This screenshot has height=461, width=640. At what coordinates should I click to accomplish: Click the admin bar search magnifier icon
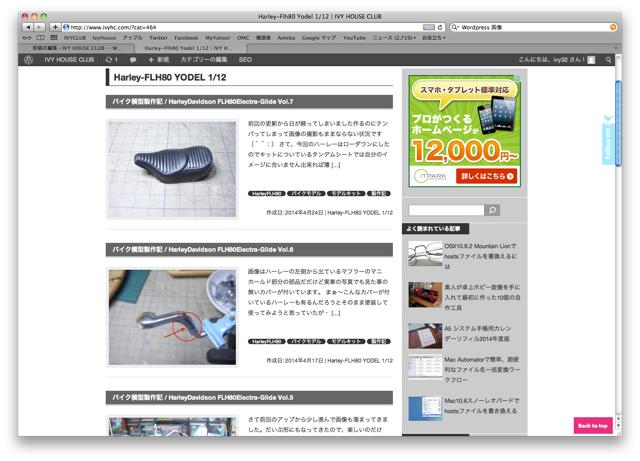(x=610, y=60)
